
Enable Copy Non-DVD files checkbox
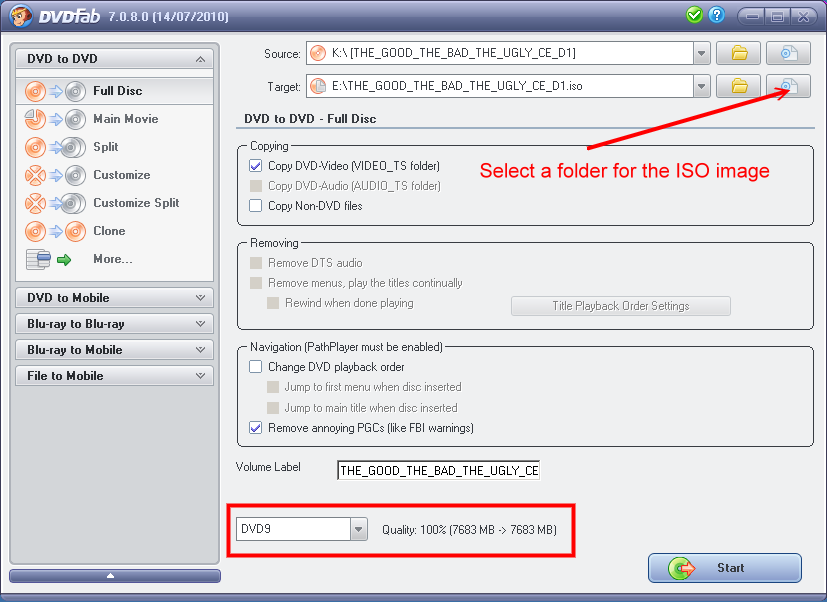256,206
